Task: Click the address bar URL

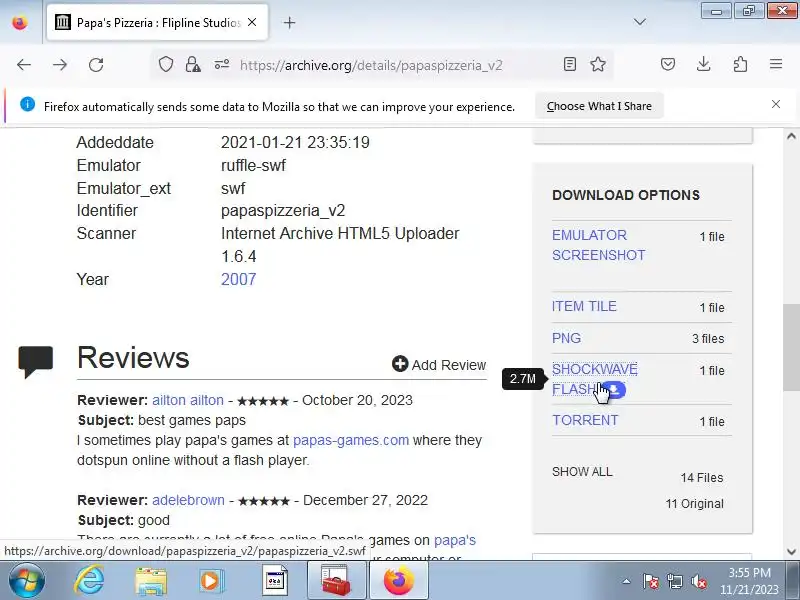Action: tap(371, 65)
